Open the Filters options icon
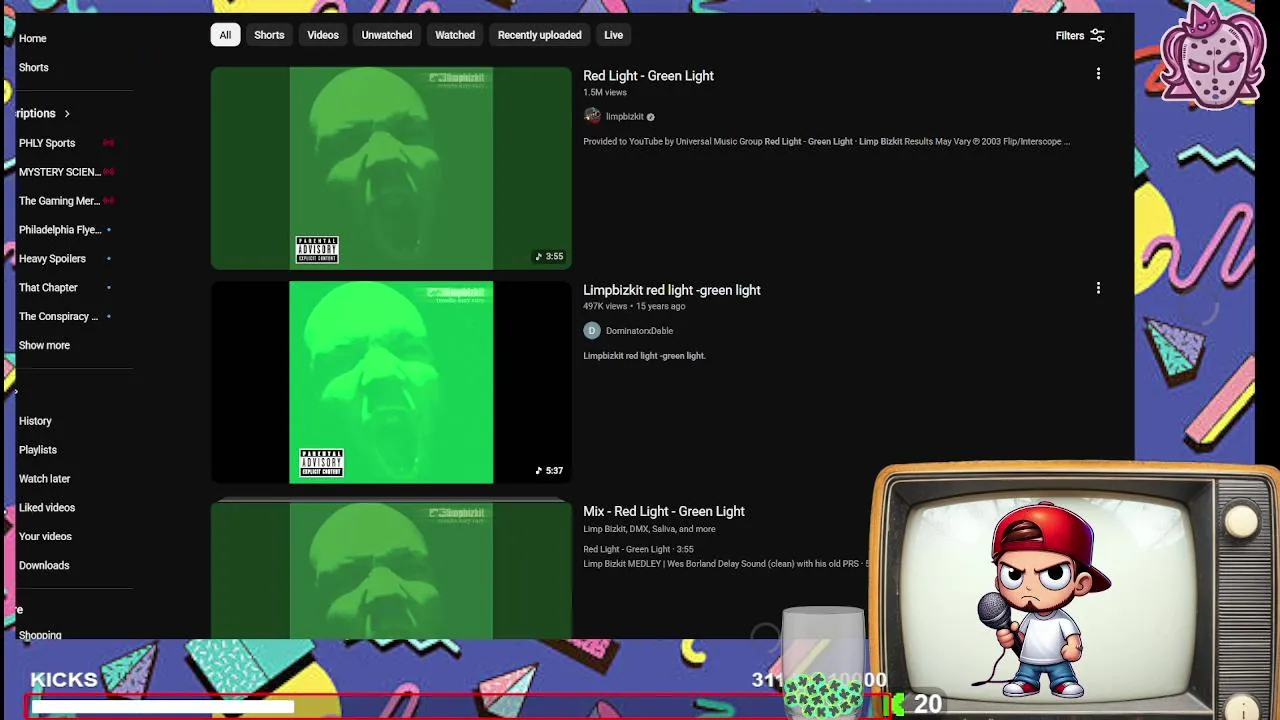 pos(1097,35)
